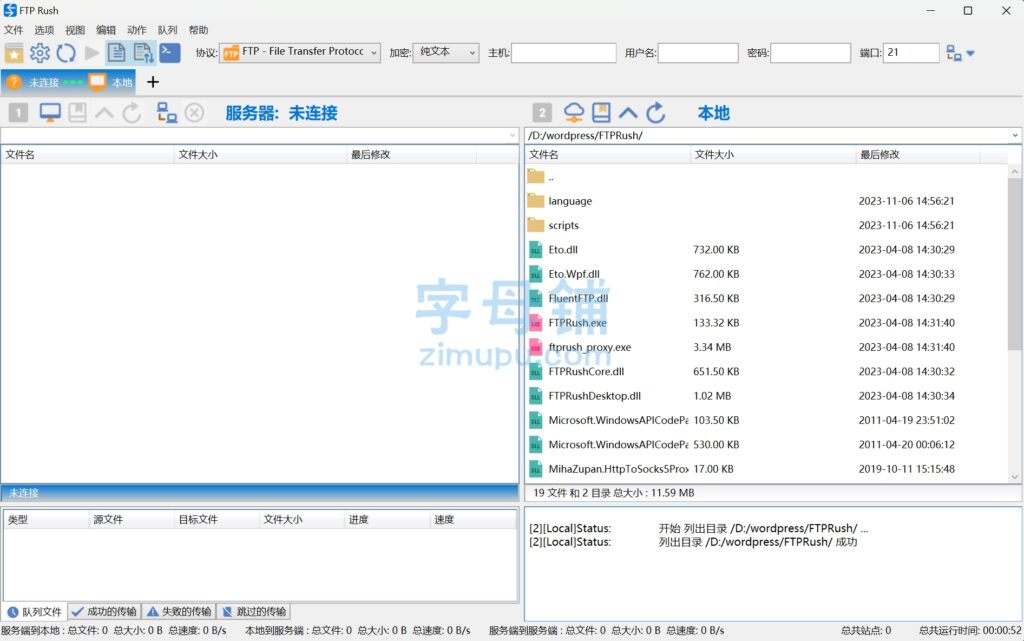Image resolution: width=1024 pixels, height=641 pixels.
Task: Refresh the local pane listing
Action: tap(655, 112)
